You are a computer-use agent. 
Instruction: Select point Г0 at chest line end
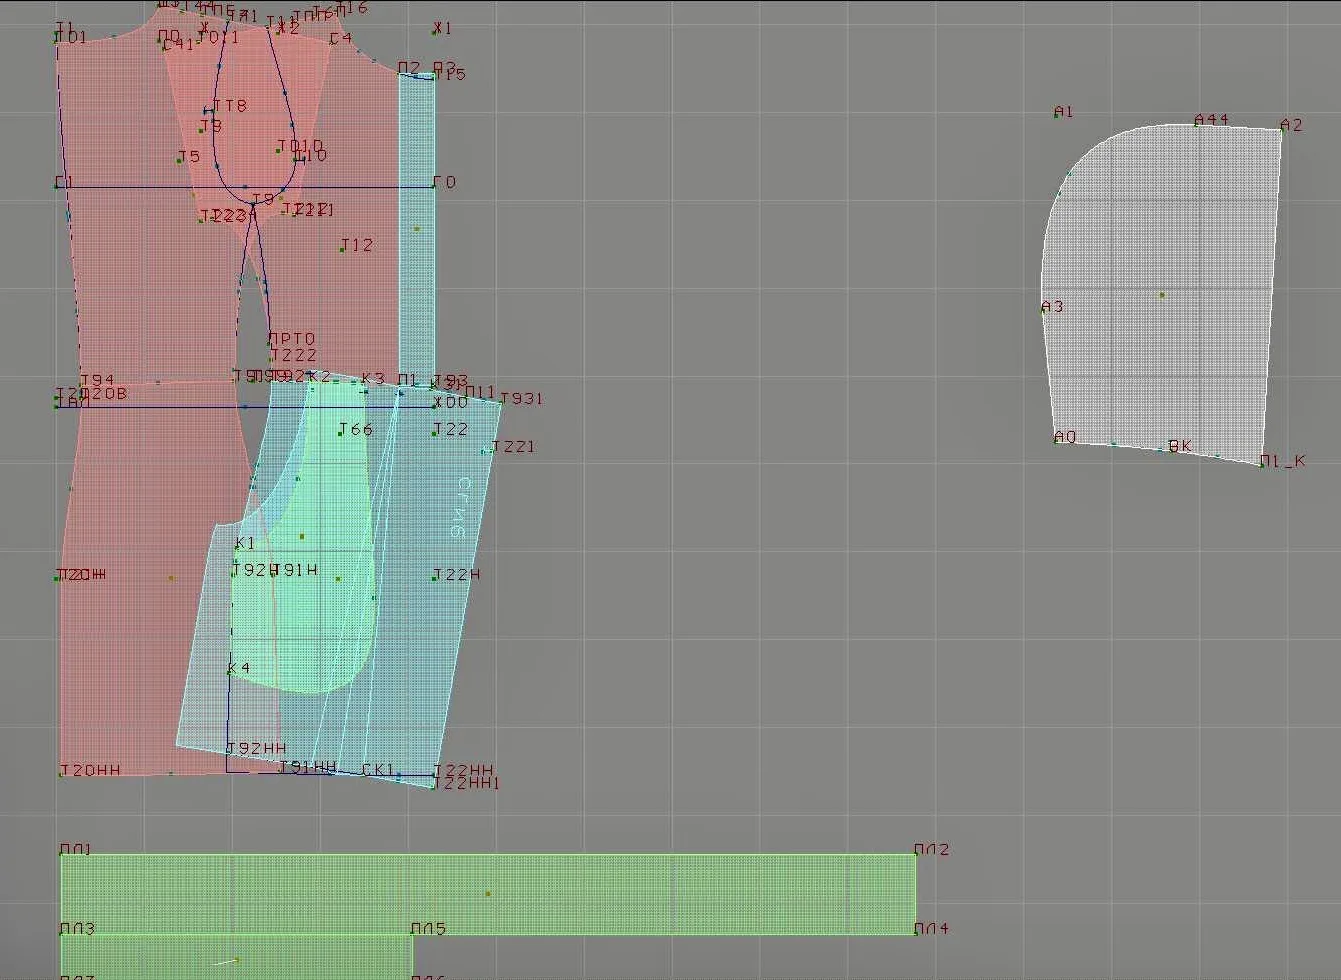pos(444,182)
